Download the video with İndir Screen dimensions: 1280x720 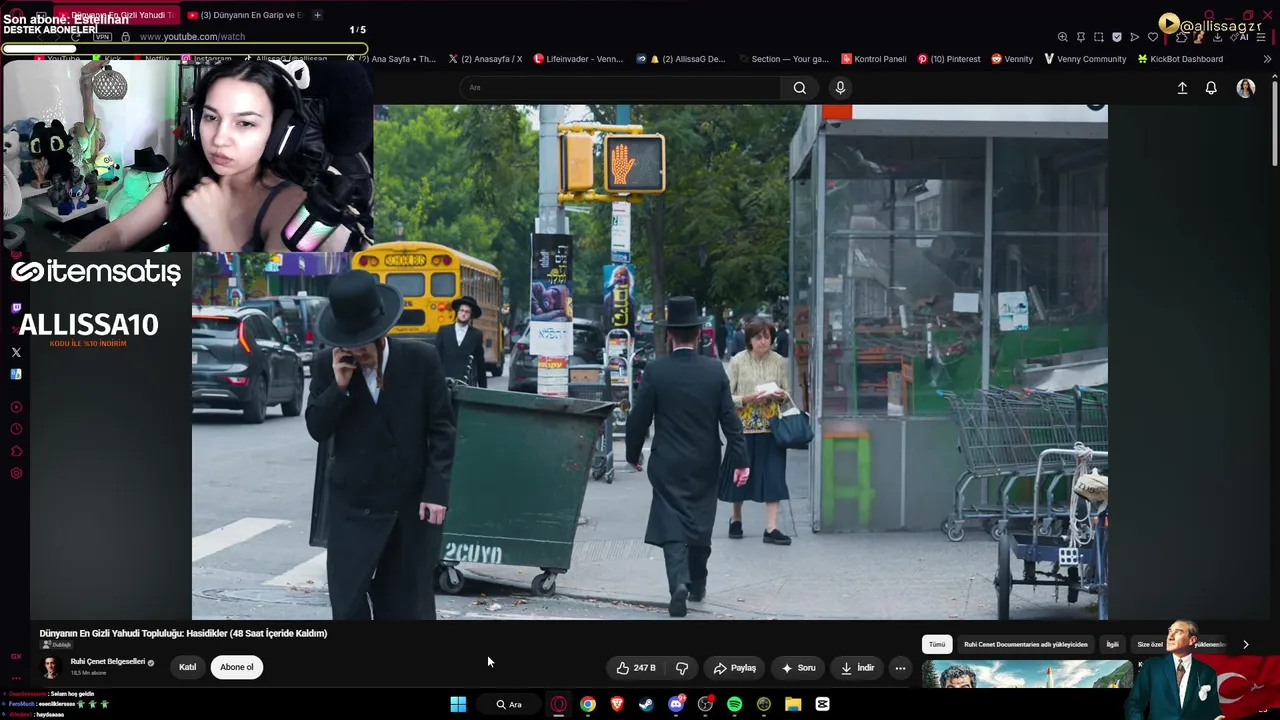[x=858, y=668]
